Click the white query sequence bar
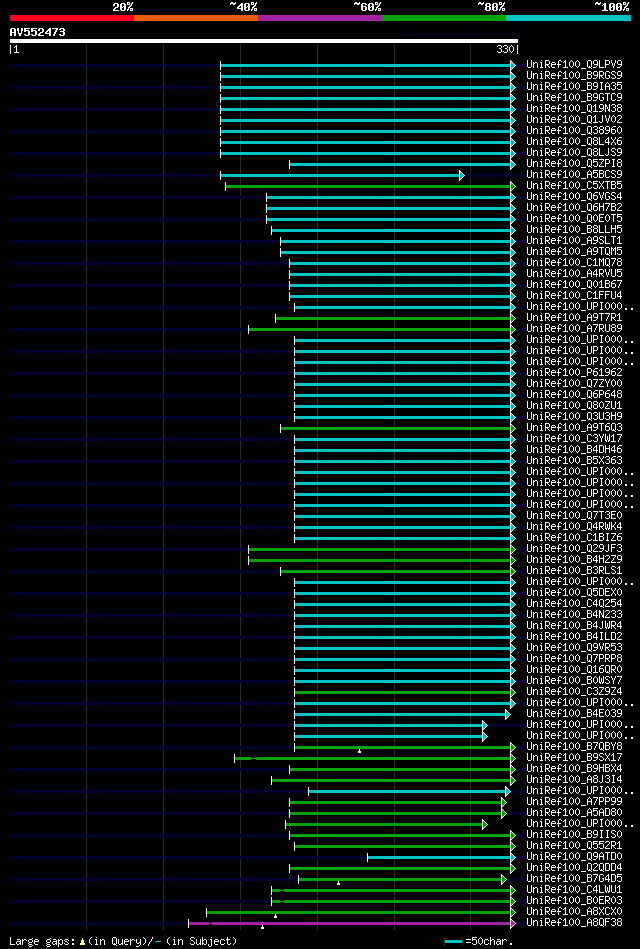This screenshot has height=949, width=640. click(x=263, y=41)
